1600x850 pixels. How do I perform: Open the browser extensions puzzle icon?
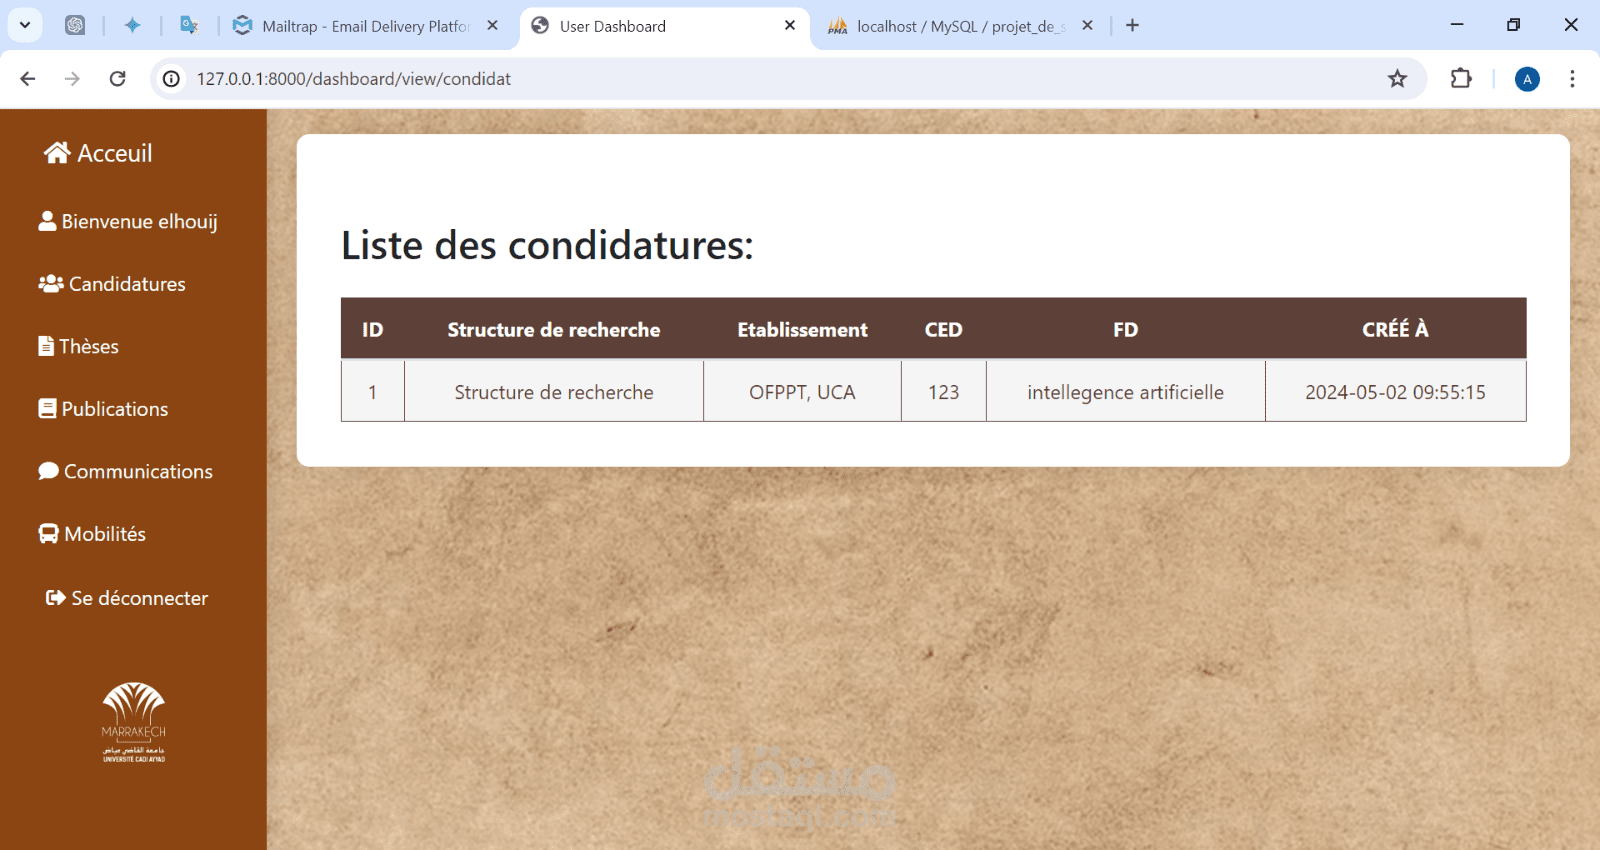pyautogui.click(x=1461, y=78)
